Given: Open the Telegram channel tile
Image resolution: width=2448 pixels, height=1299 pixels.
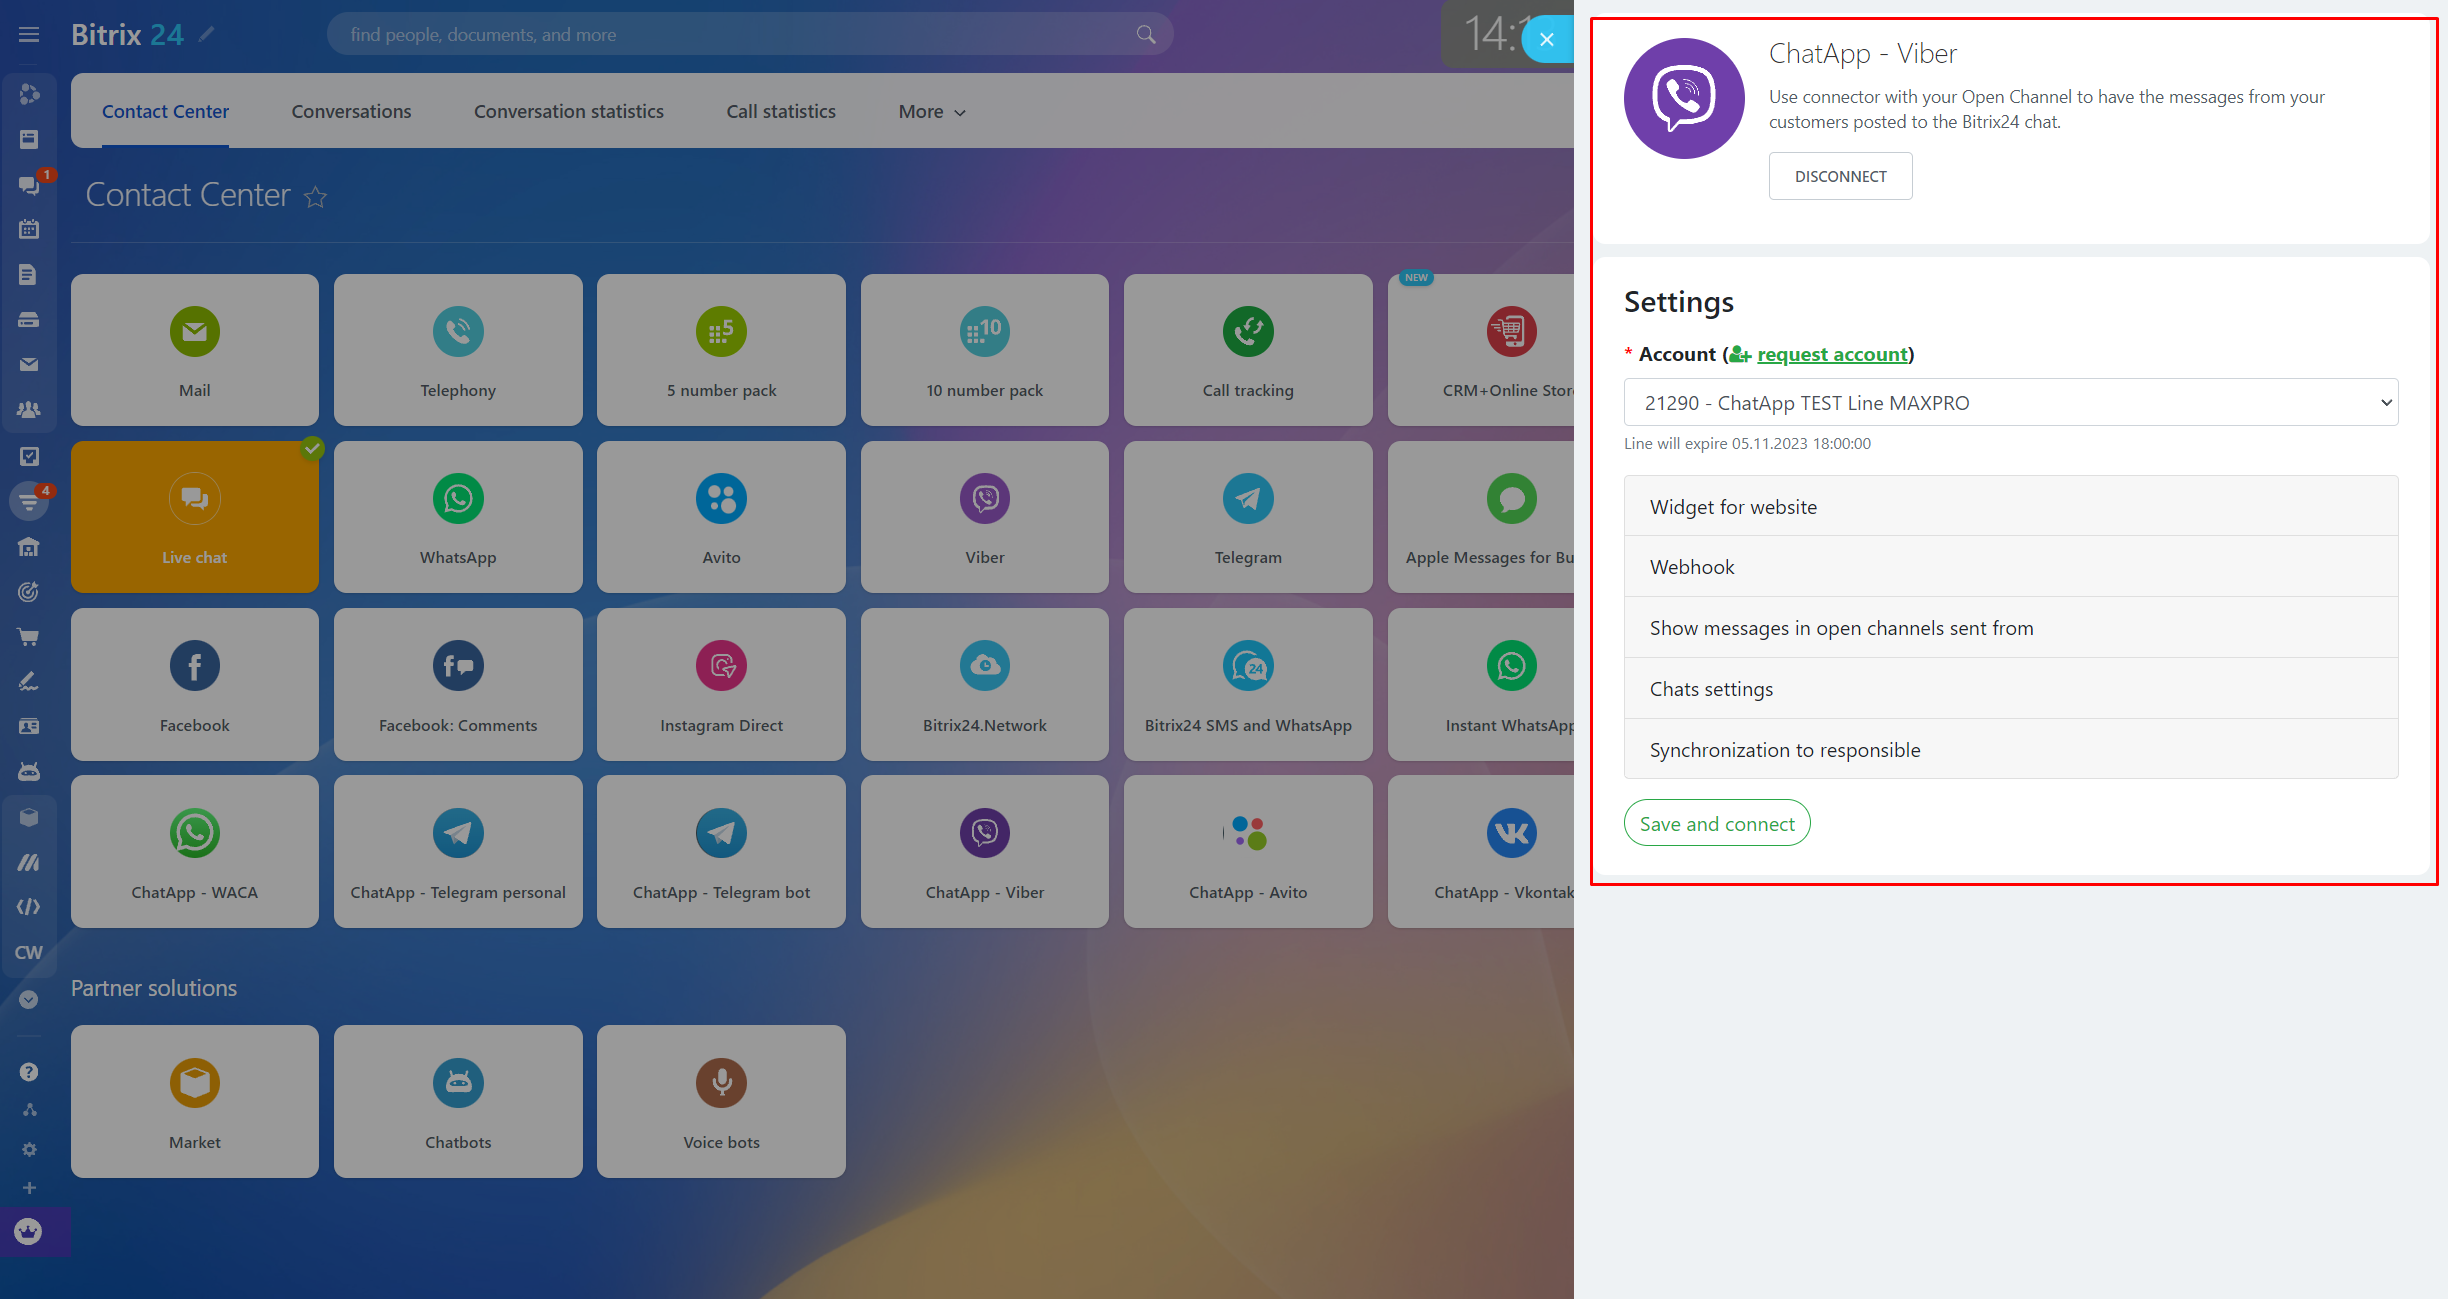Looking at the screenshot, I should click(1247, 517).
